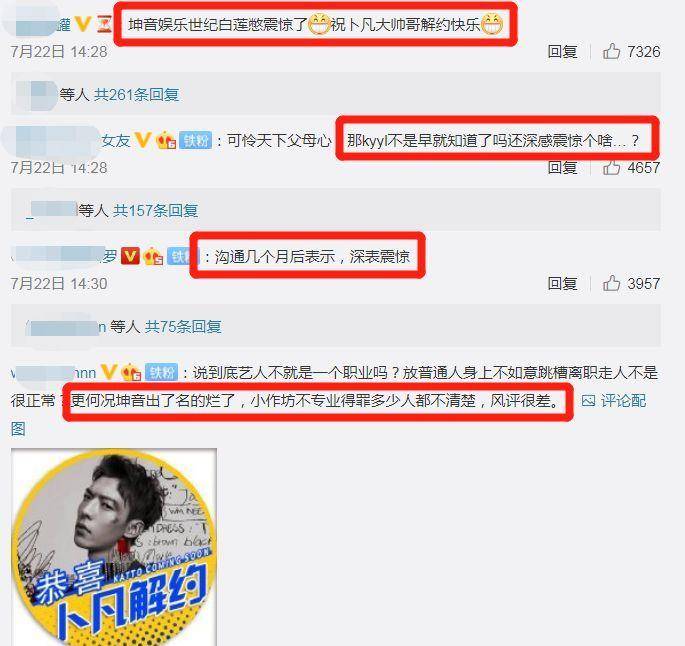Open the username ending in 女友
685x646 pixels.
[x=116, y=140]
